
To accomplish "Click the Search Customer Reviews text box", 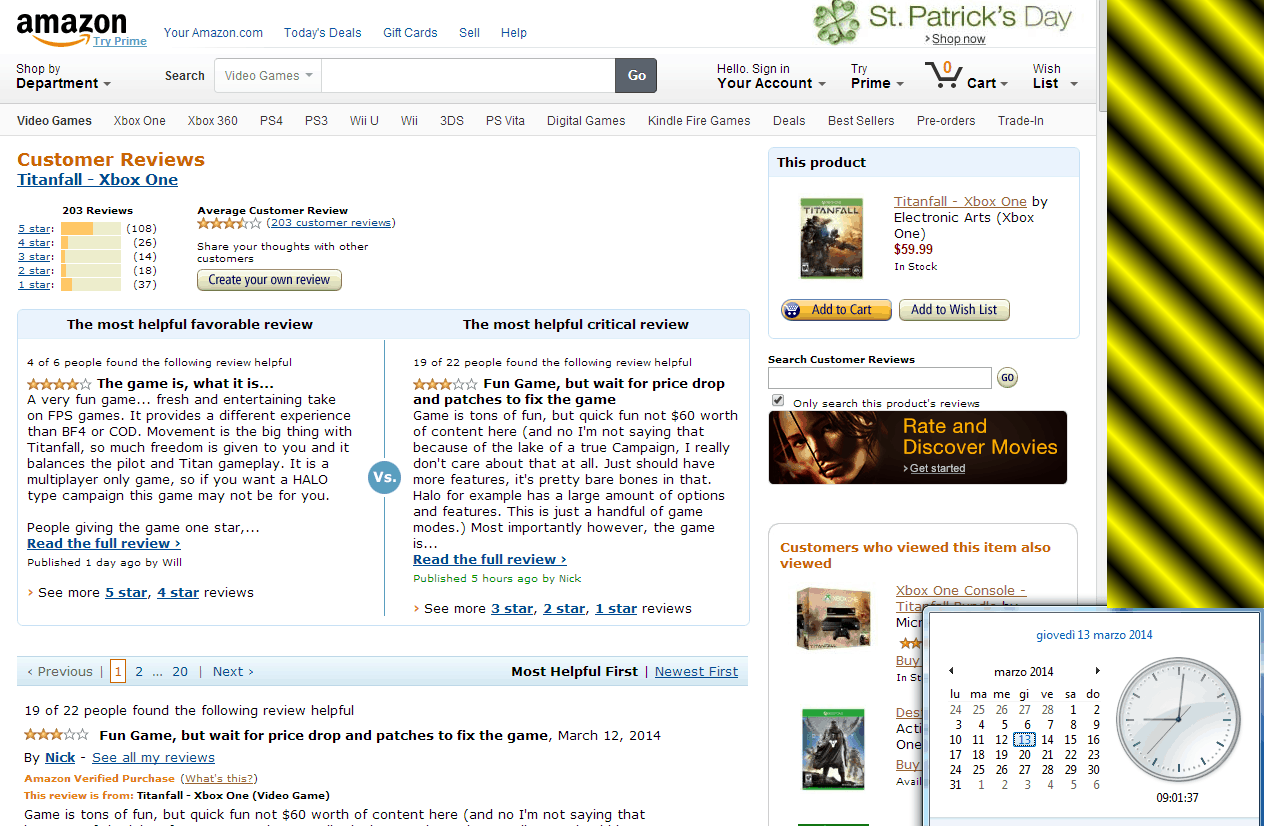I will coord(880,378).
